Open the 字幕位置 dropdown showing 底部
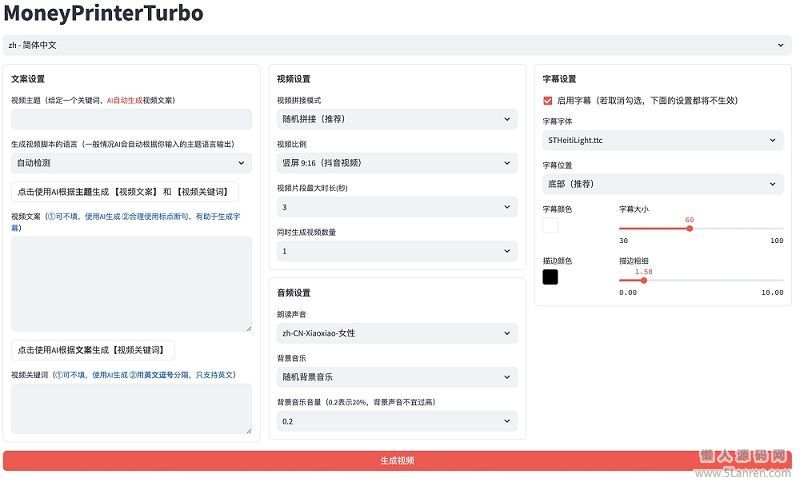This screenshot has height=482, width=800. tap(663, 184)
